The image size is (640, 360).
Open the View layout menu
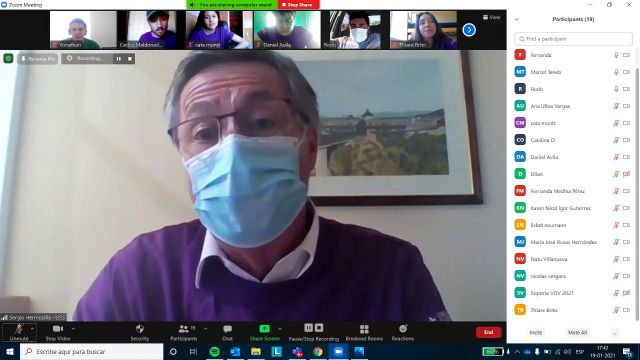[491, 17]
